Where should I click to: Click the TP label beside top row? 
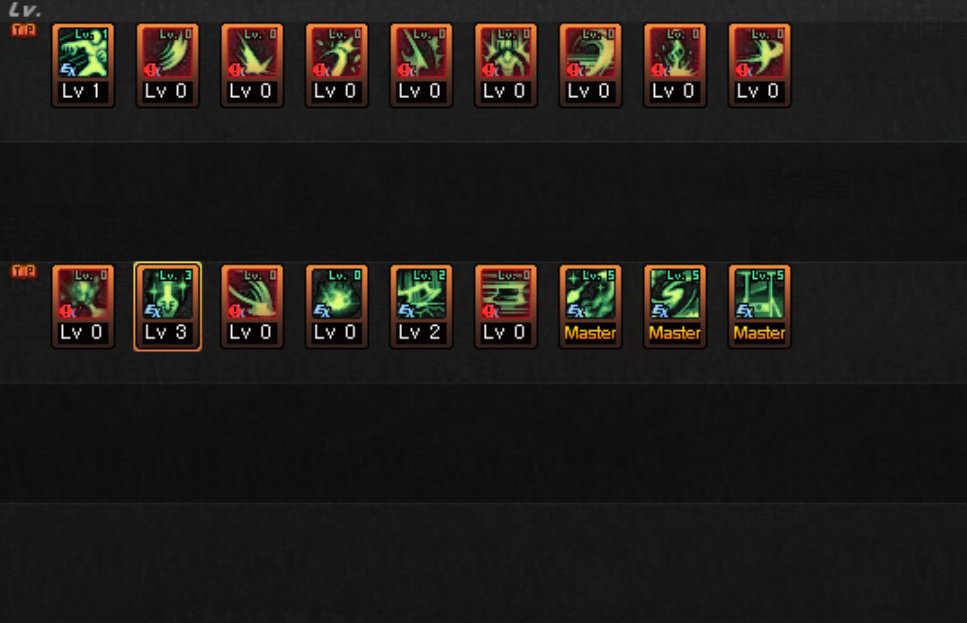coord(24,30)
